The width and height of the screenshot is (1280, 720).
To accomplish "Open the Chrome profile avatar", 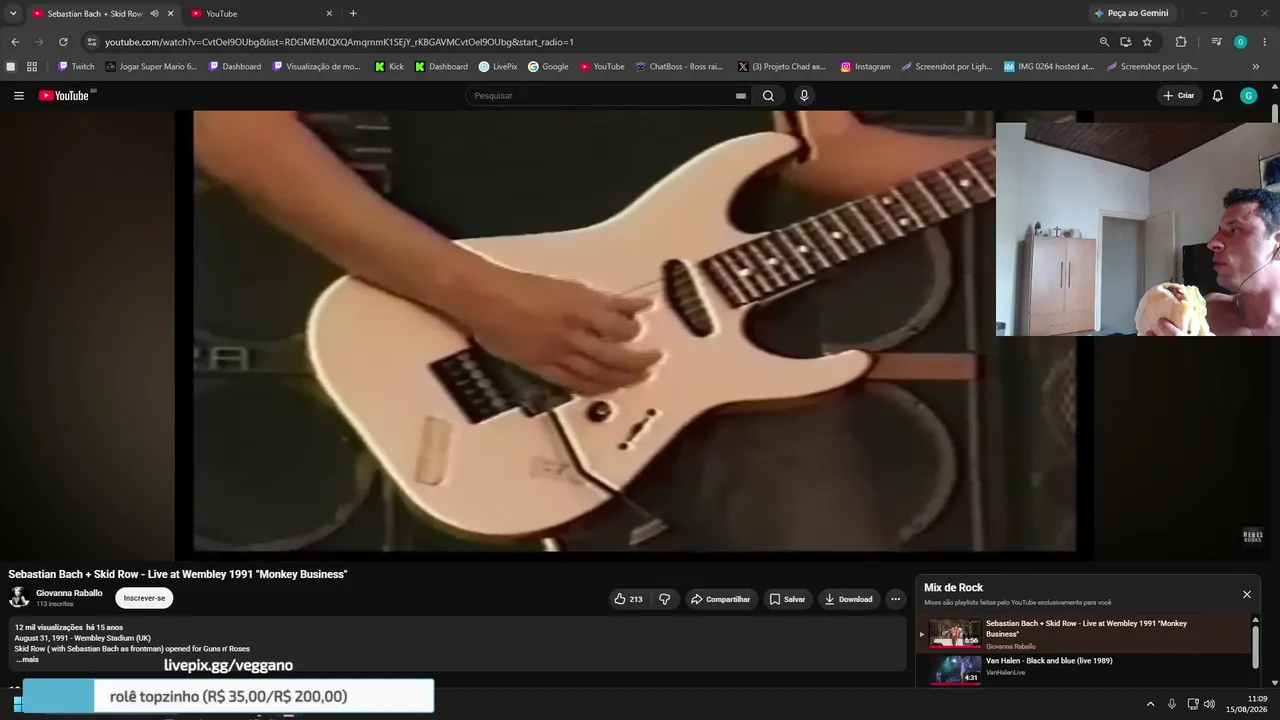I will click(1240, 42).
